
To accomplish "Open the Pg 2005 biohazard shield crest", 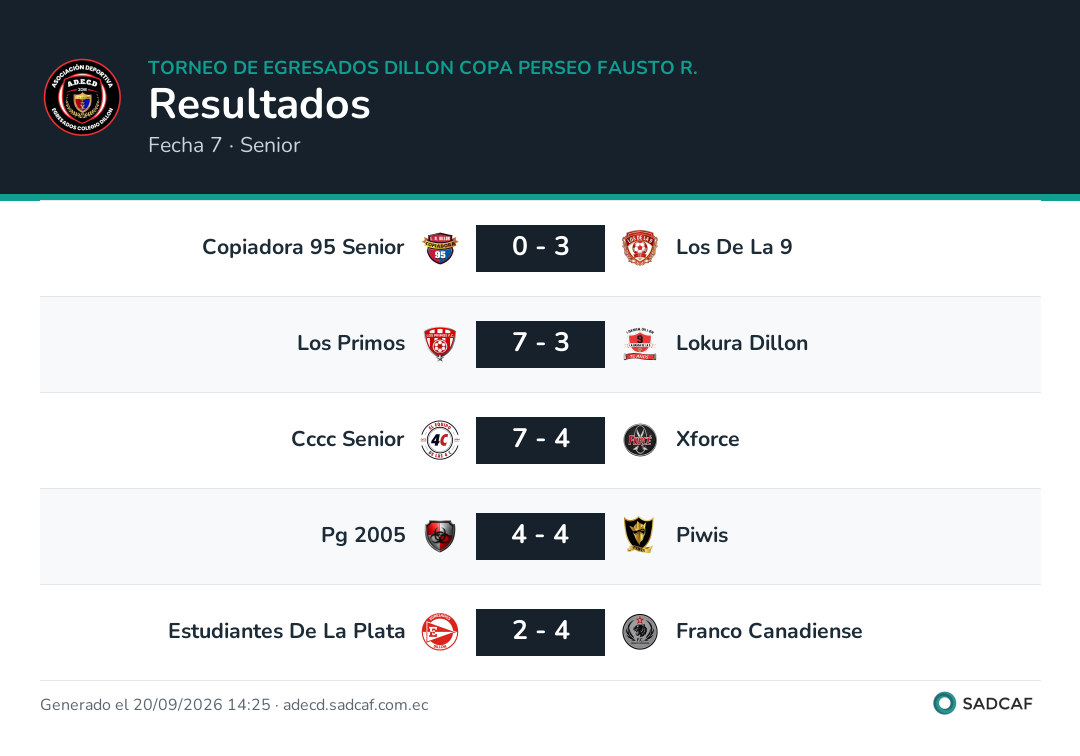I will (x=440, y=536).
